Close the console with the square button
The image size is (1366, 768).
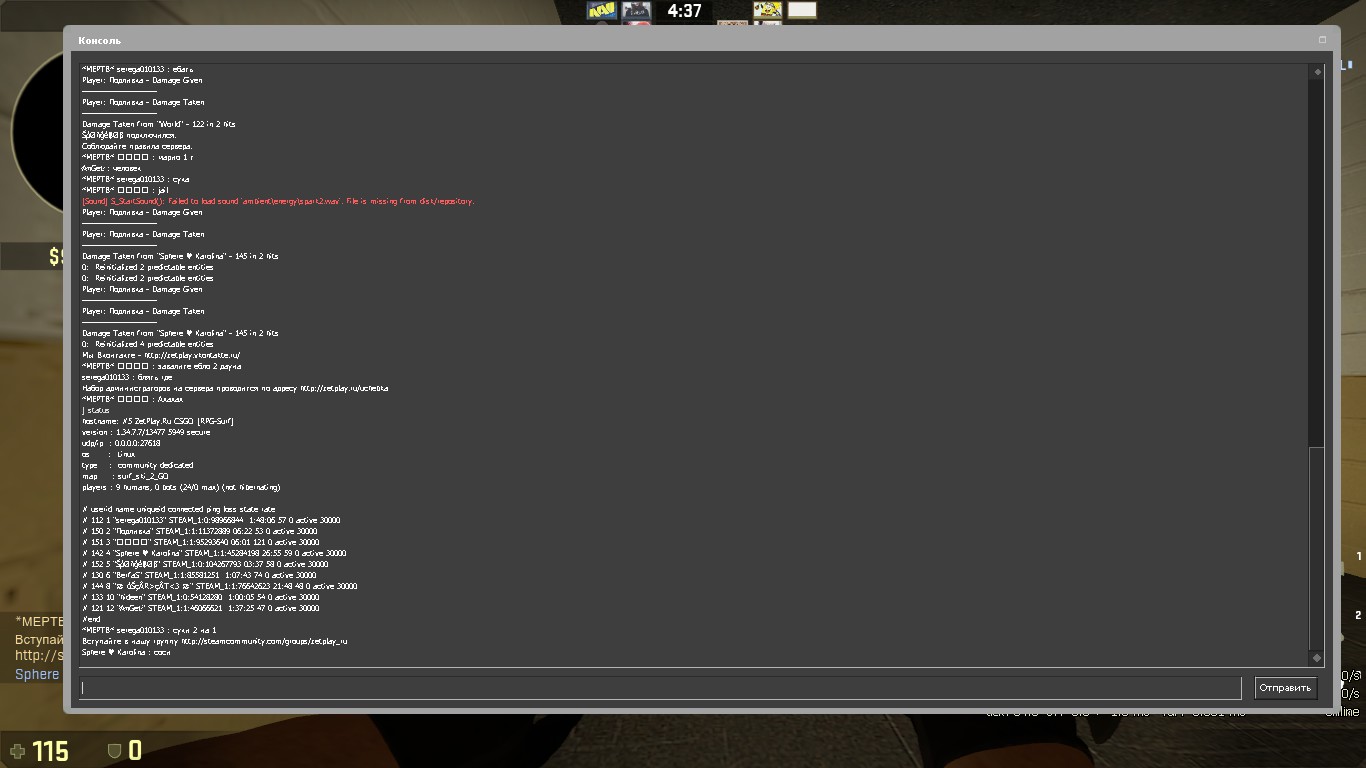click(x=1322, y=40)
